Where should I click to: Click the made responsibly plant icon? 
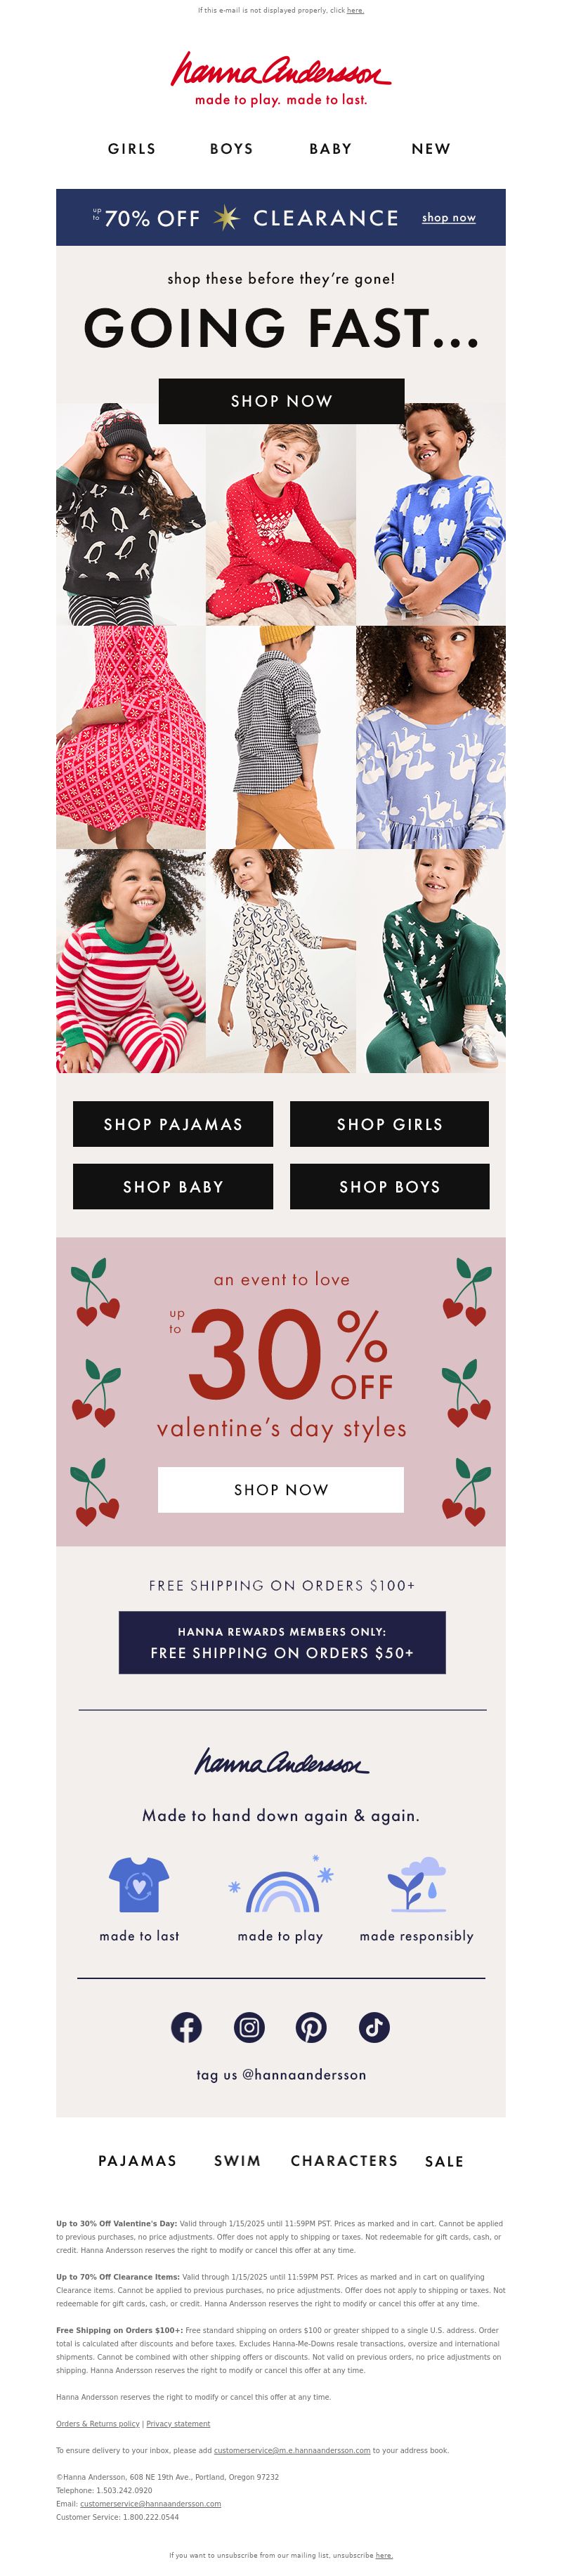click(416, 1884)
